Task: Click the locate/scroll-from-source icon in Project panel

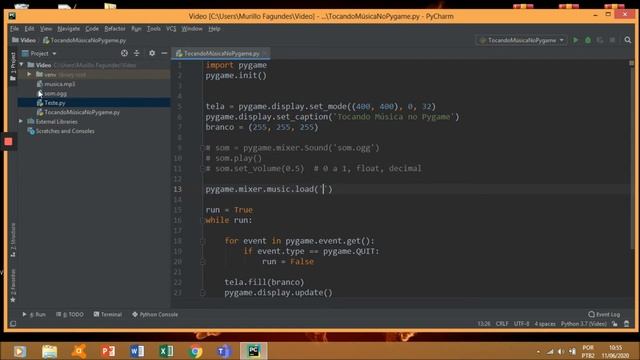Action: (124, 53)
